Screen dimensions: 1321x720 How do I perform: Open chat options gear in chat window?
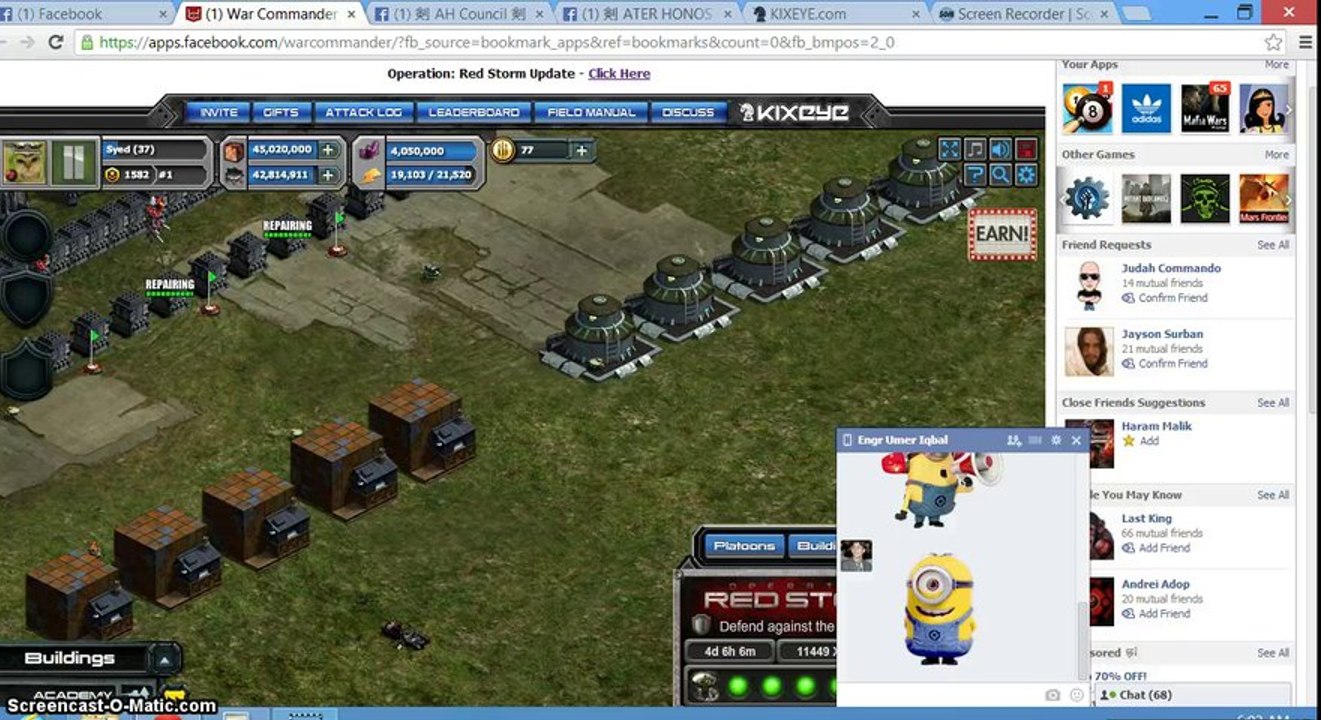(x=1056, y=440)
